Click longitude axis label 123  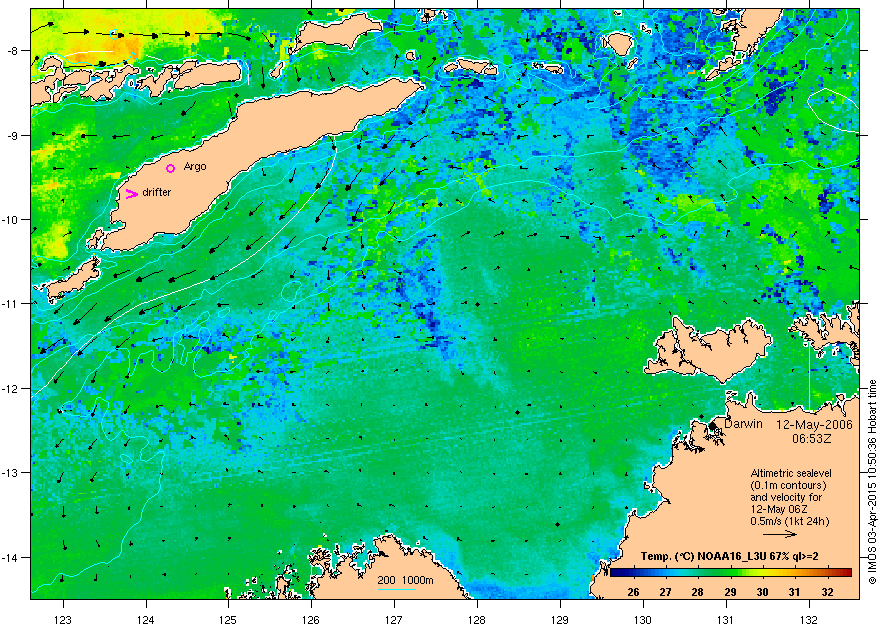(x=63, y=620)
